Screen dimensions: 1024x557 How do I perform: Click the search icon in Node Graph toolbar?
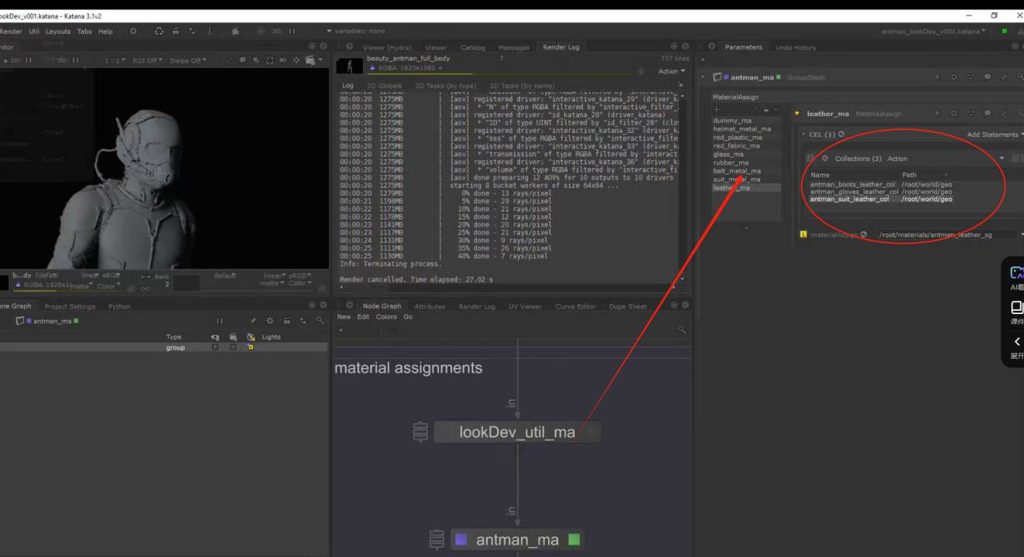[x=682, y=329]
